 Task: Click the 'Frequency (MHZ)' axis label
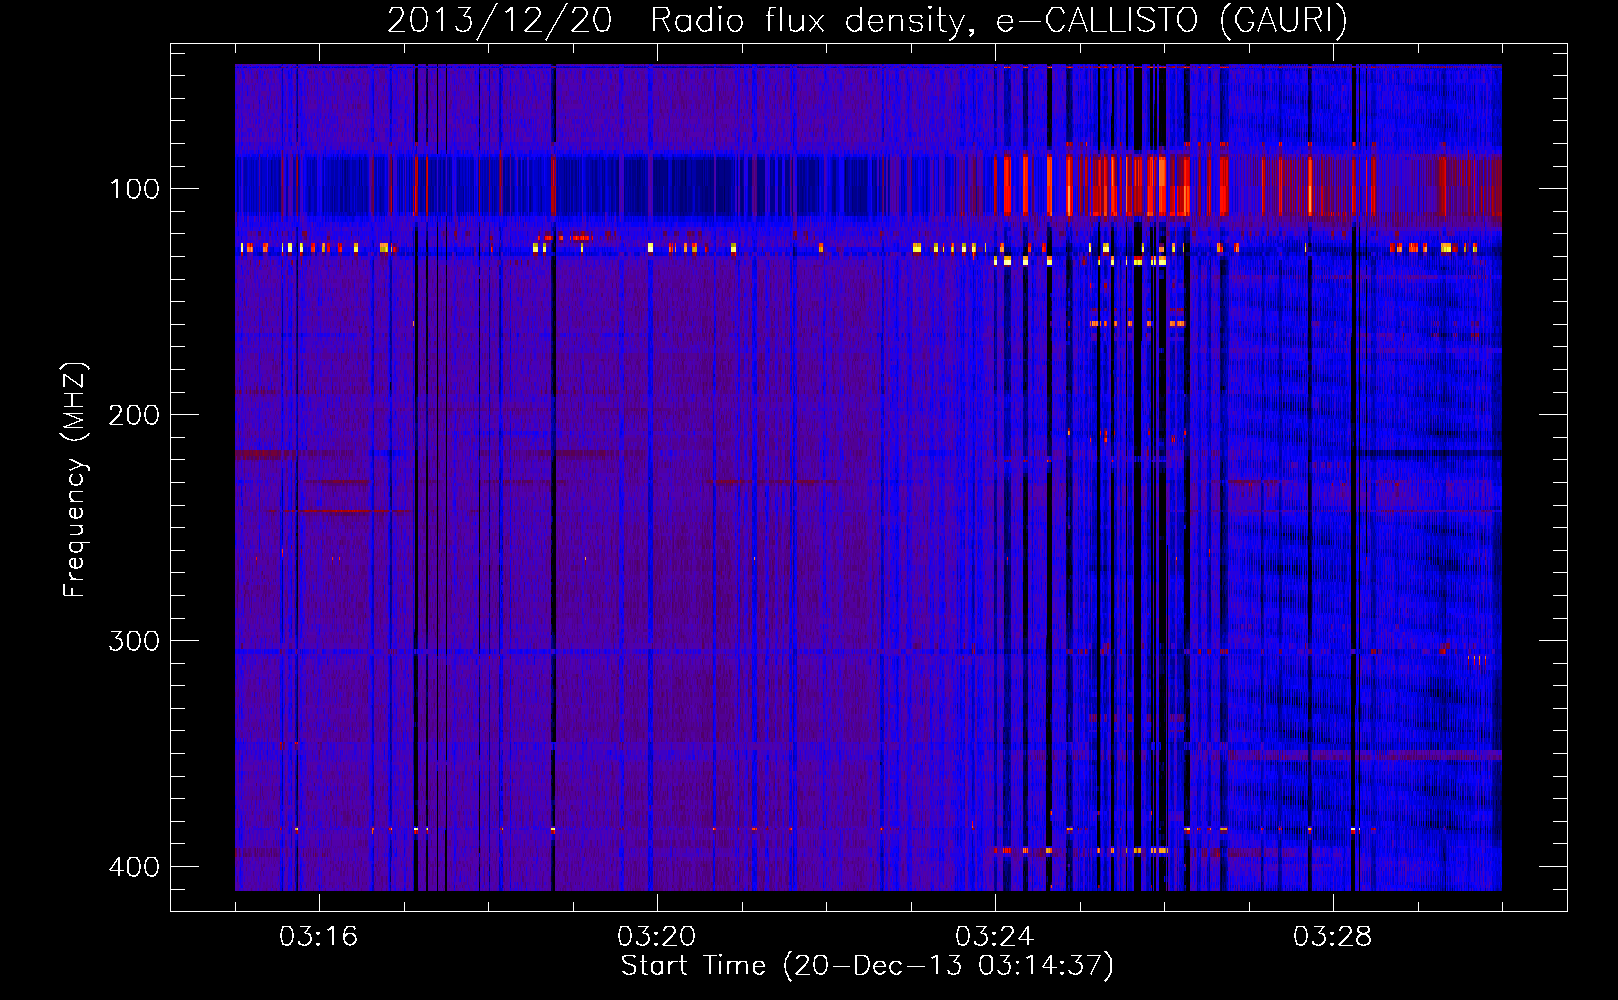pos(75,480)
